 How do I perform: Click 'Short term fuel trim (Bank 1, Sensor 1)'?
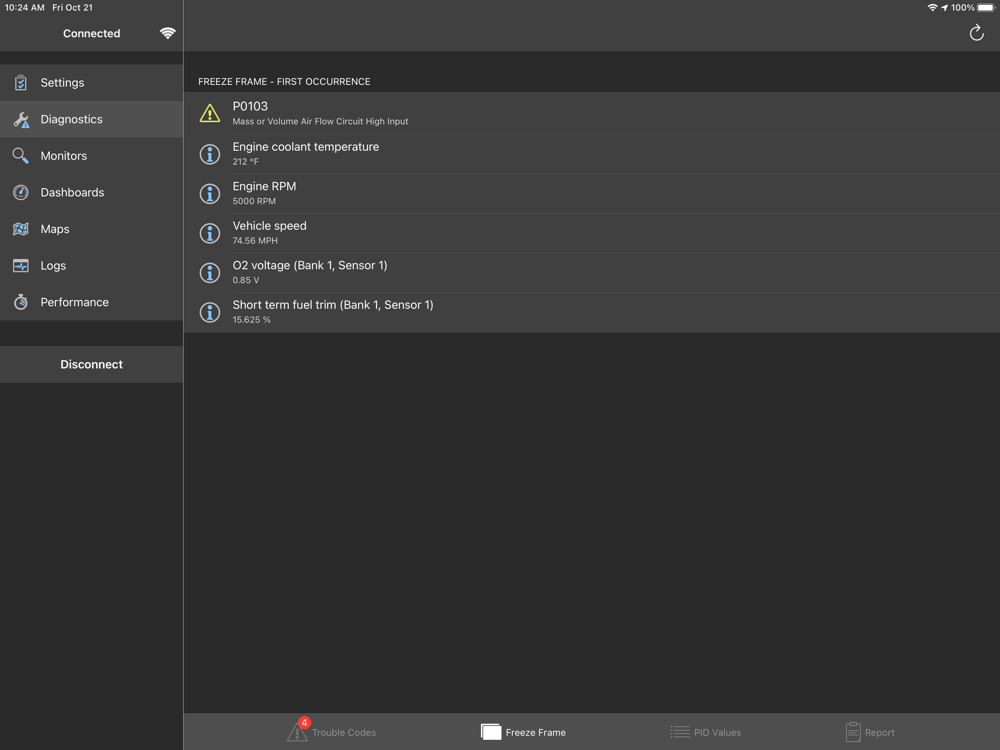(x=333, y=305)
